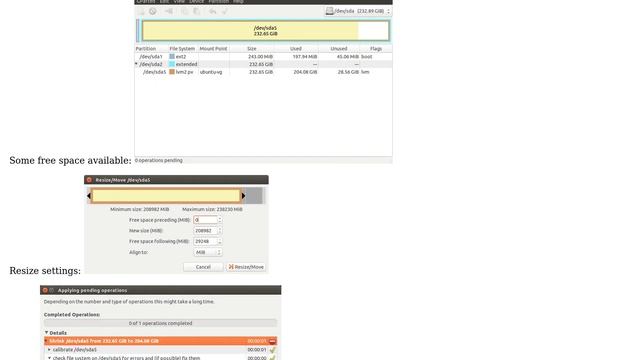Sort by the Mount Point column header
This screenshot has height=360, width=640.
pyautogui.click(x=213, y=49)
